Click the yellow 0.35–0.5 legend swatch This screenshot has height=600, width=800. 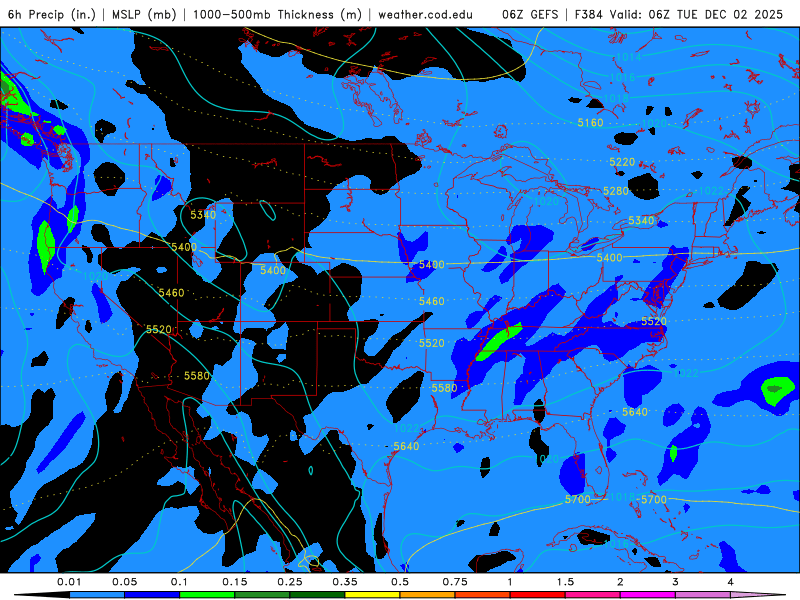point(372,595)
